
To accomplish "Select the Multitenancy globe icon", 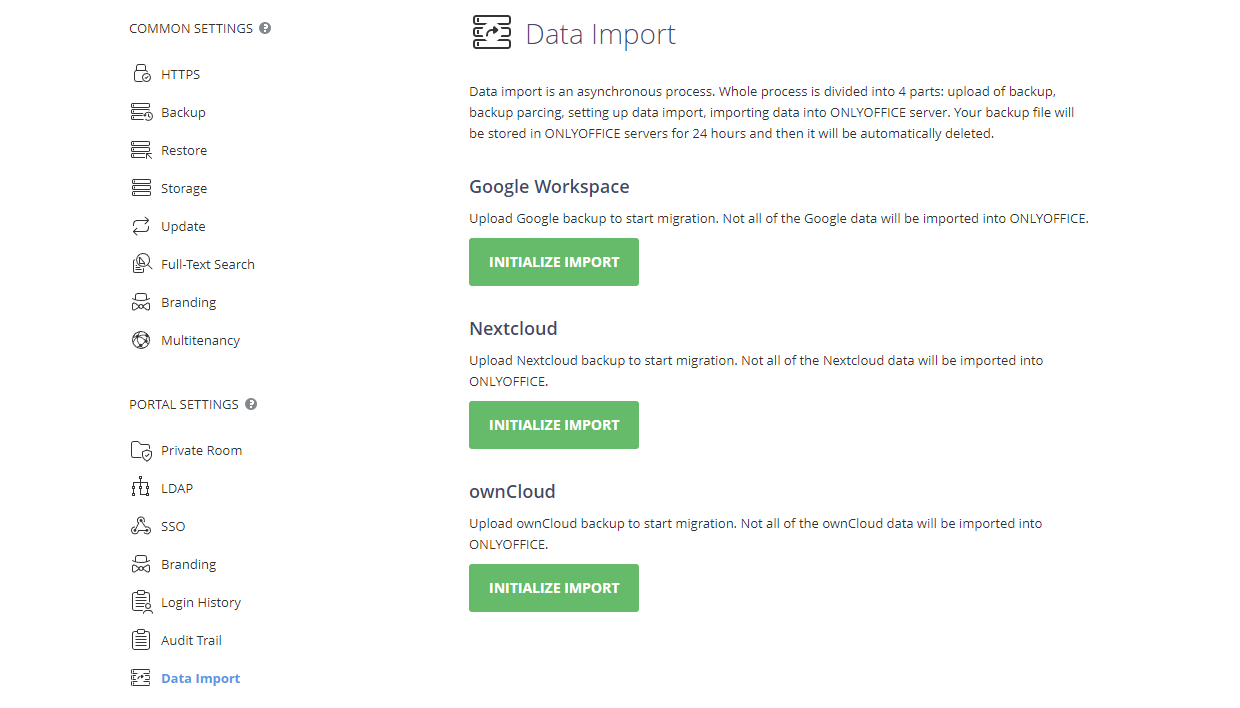I will [140, 339].
